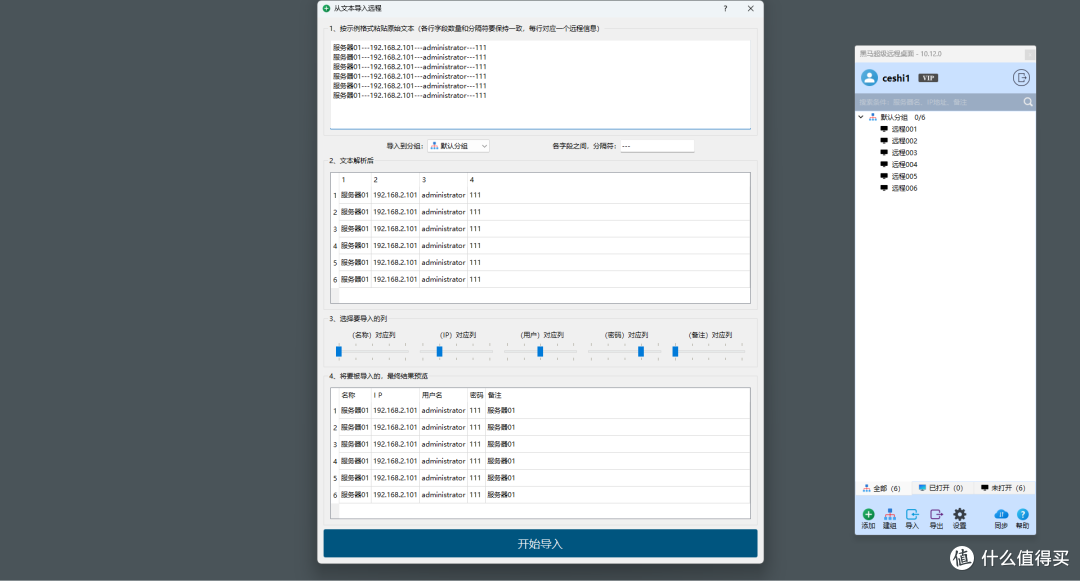Click row 6 IP cell in parsed table
The image size is (1080, 581).
click(x=395, y=279)
